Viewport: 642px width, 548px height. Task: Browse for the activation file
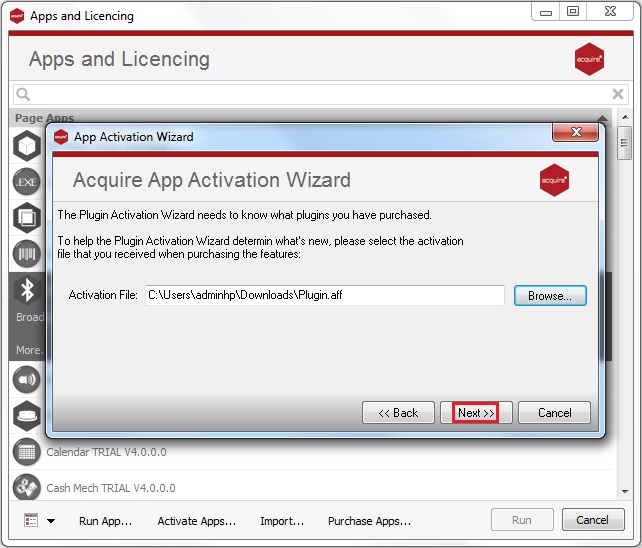[550, 295]
